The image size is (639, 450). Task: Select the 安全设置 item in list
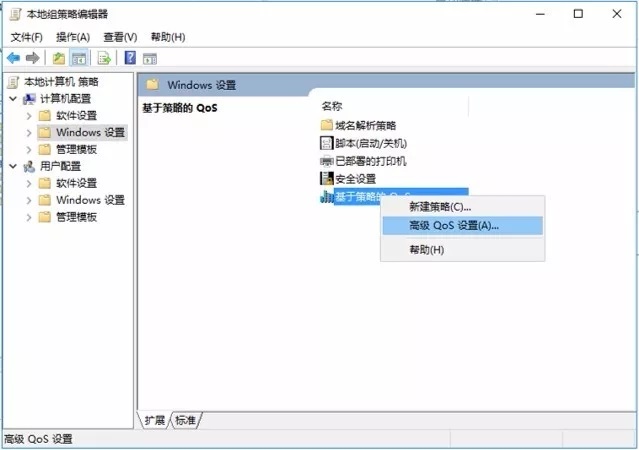[x=355, y=178]
